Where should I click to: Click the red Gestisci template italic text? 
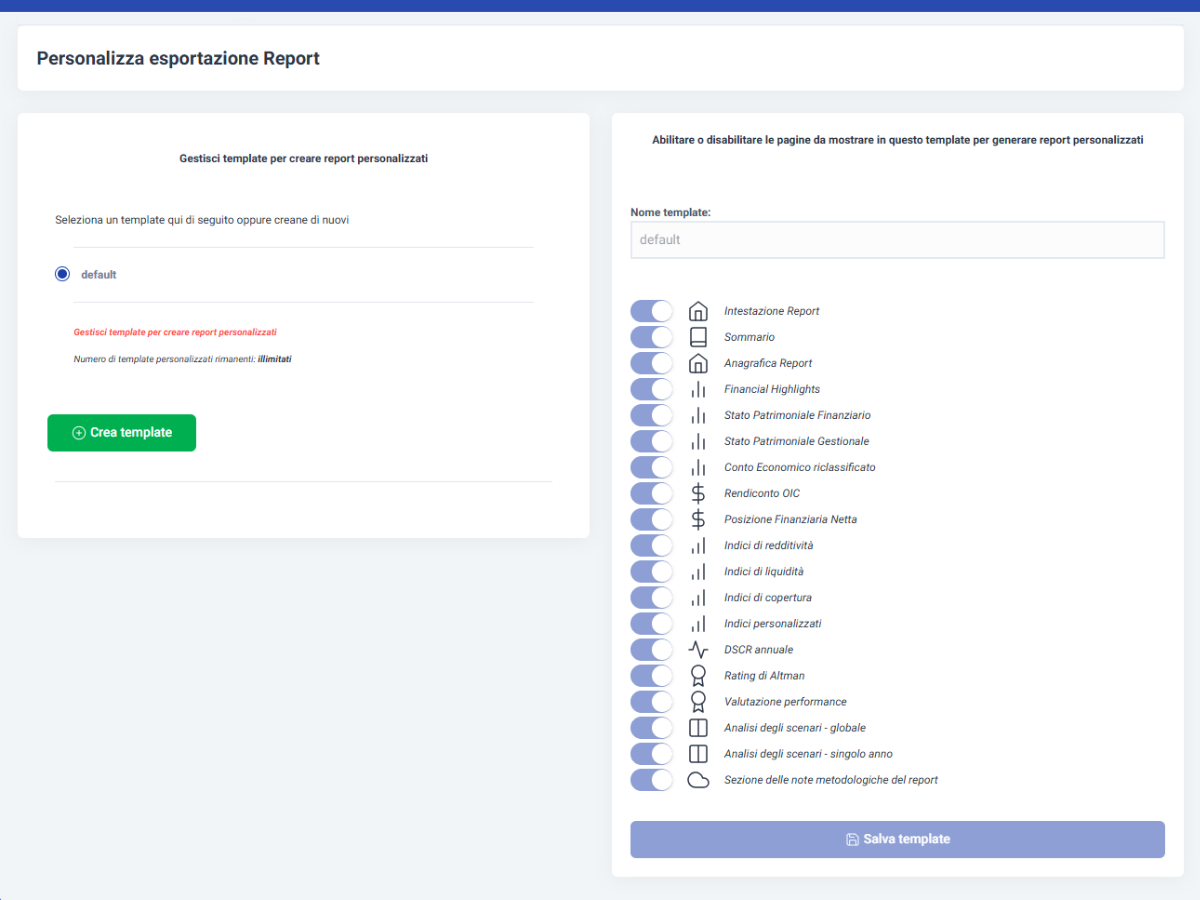(175, 331)
